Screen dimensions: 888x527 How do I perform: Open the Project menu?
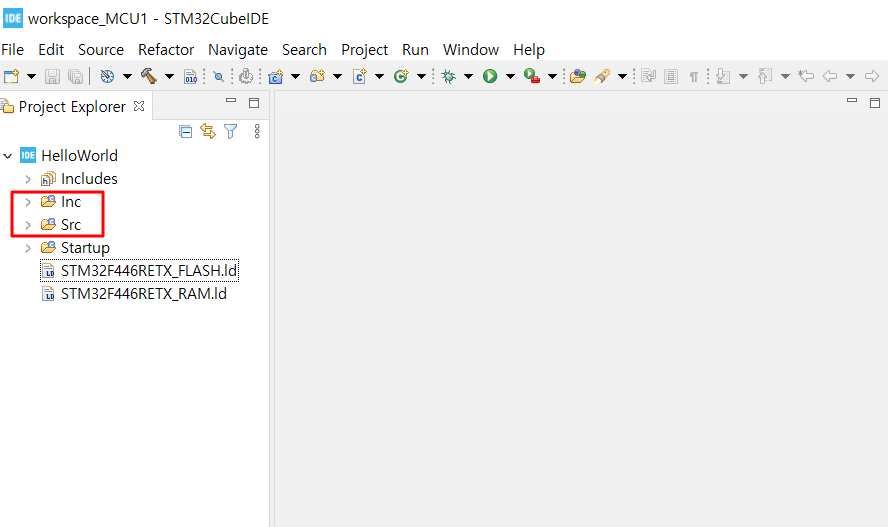[364, 50]
